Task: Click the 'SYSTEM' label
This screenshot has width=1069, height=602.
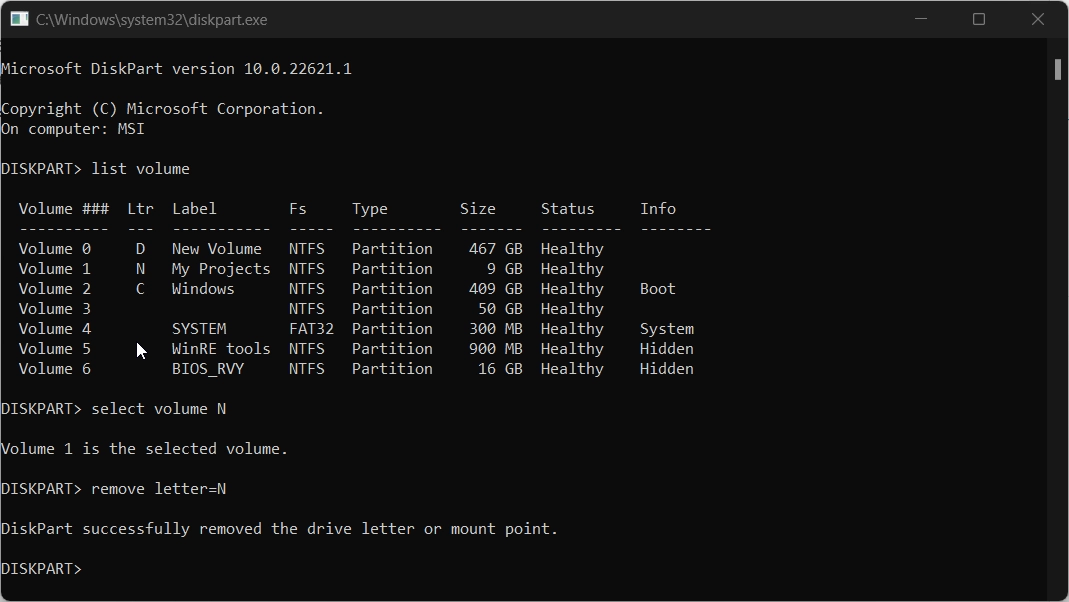Action: pyautogui.click(x=199, y=329)
